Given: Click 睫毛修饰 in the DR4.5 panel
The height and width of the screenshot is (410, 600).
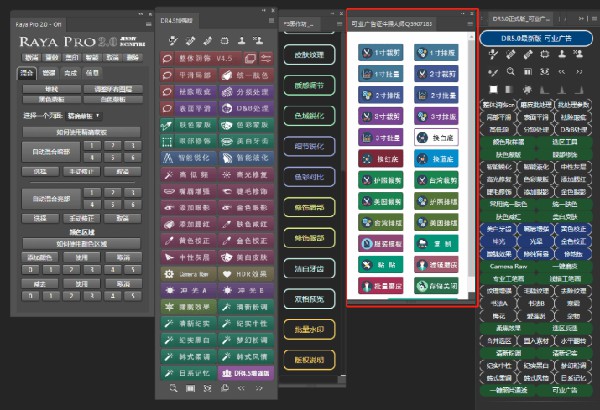Looking at the screenshot, I should [x=246, y=191].
